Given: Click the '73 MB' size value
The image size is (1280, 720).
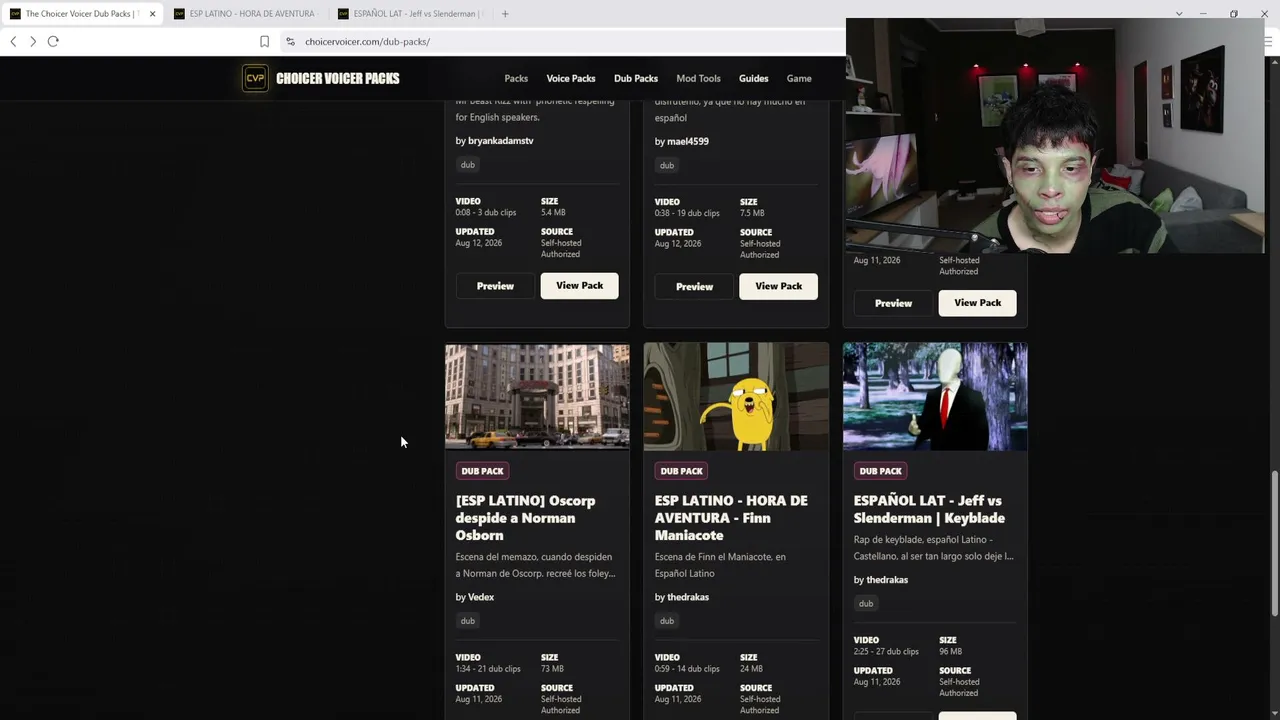Looking at the screenshot, I should coord(552,669).
